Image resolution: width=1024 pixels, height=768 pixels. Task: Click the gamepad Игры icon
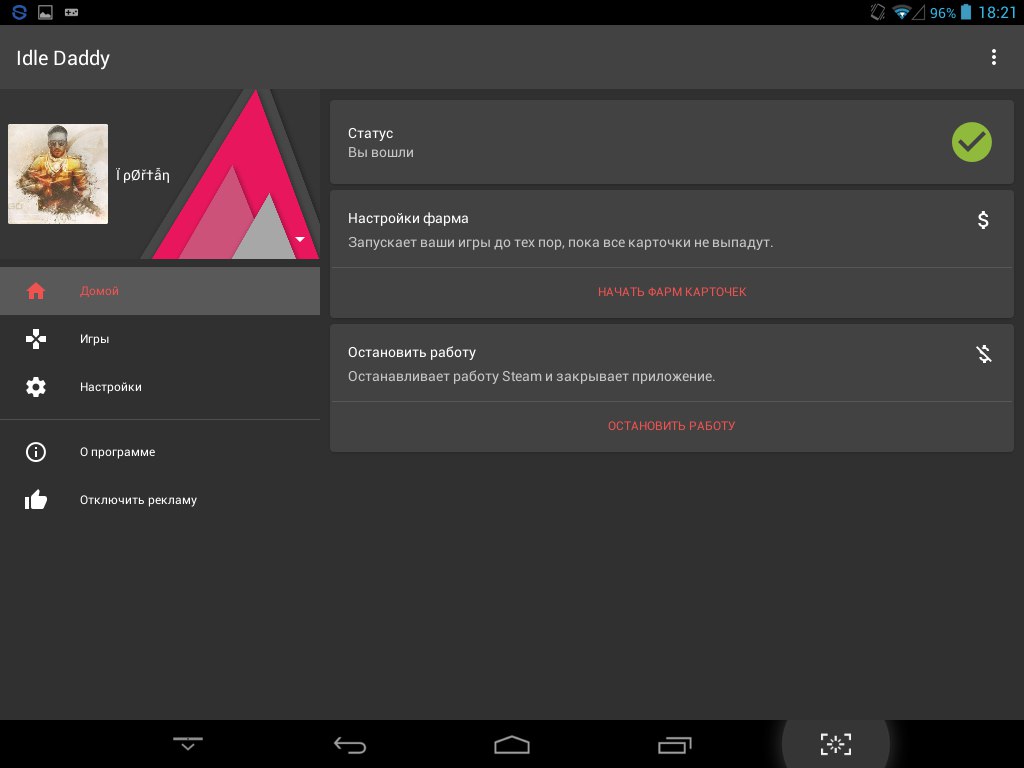point(36,339)
